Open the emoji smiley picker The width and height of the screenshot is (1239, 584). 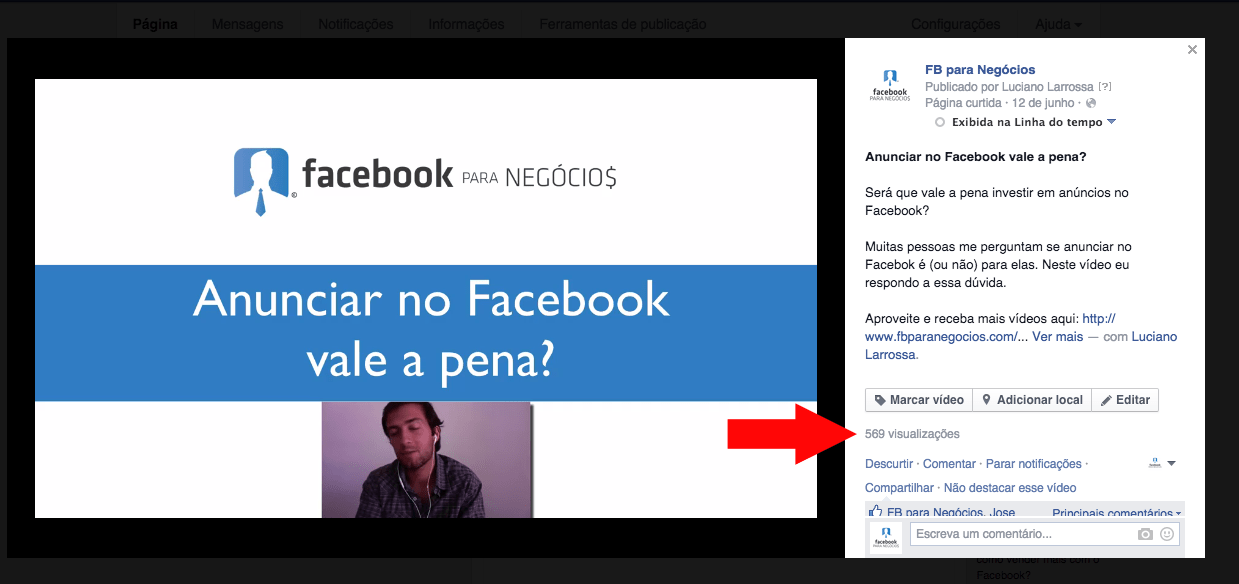coord(1166,535)
